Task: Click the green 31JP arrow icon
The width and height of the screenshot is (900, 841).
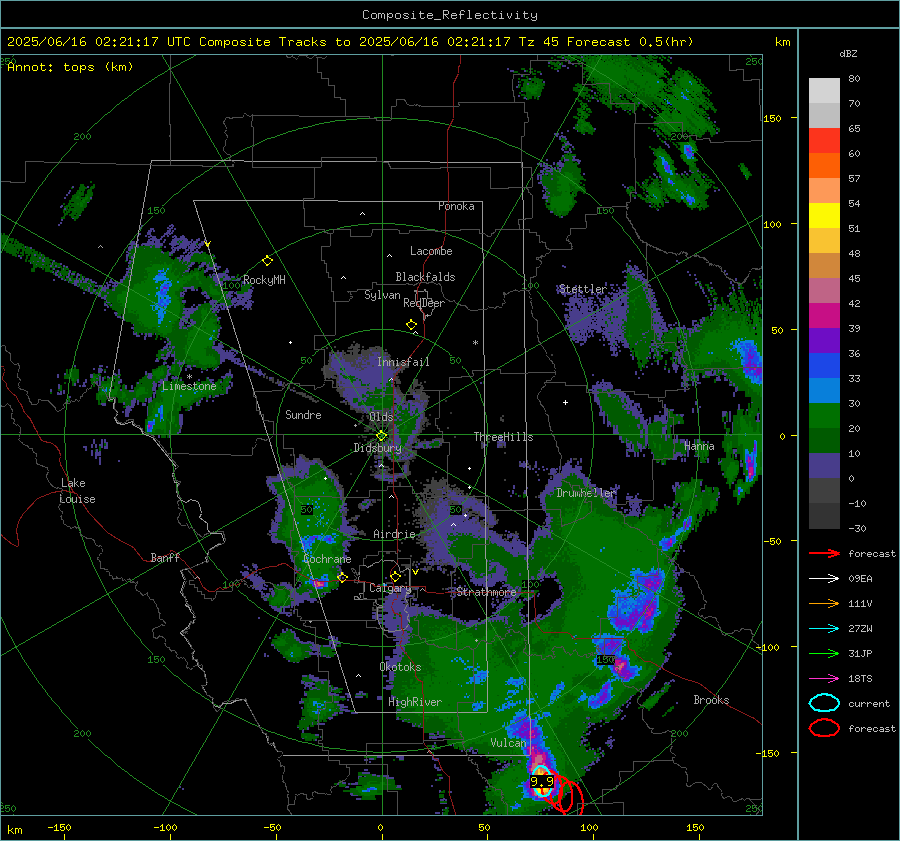Action: click(x=824, y=653)
